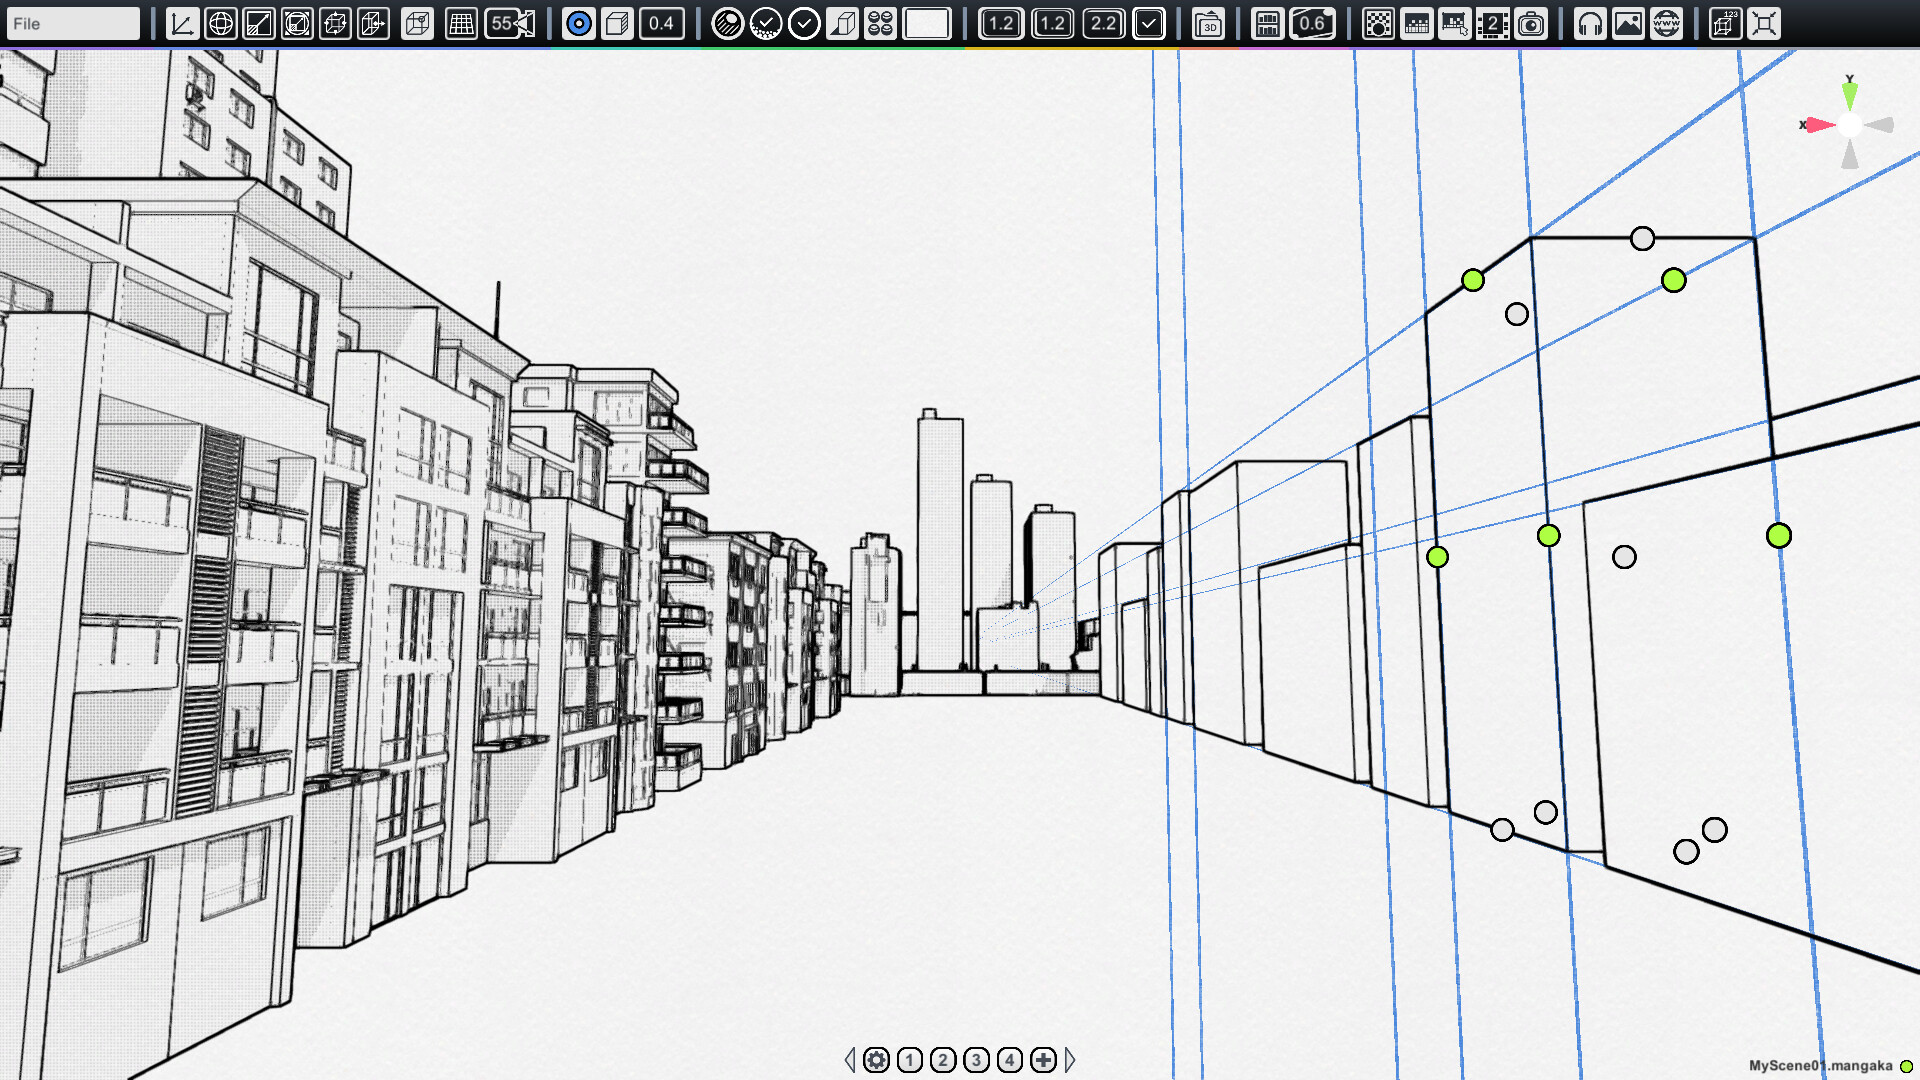Open the image export icon
Image resolution: width=1920 pixels, height=1080 pixels.
tap(1628, 23)
